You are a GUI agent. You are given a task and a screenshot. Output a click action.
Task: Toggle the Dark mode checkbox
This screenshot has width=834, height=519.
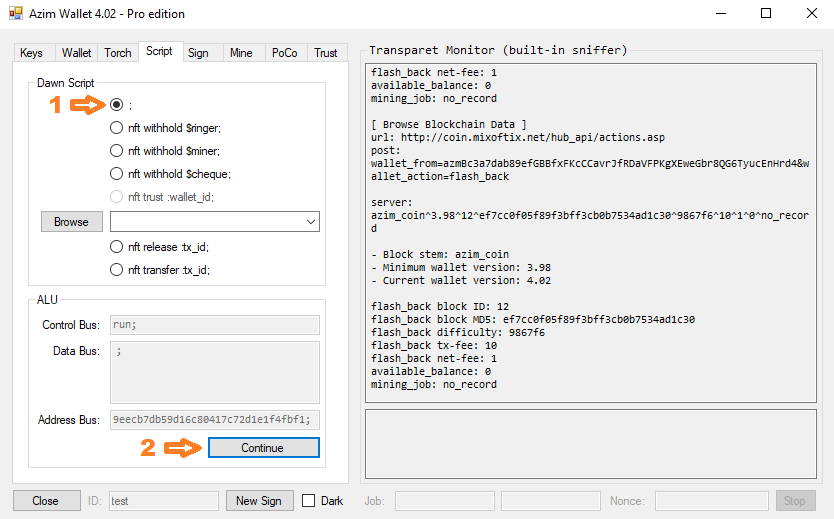(x=308, y=501)
